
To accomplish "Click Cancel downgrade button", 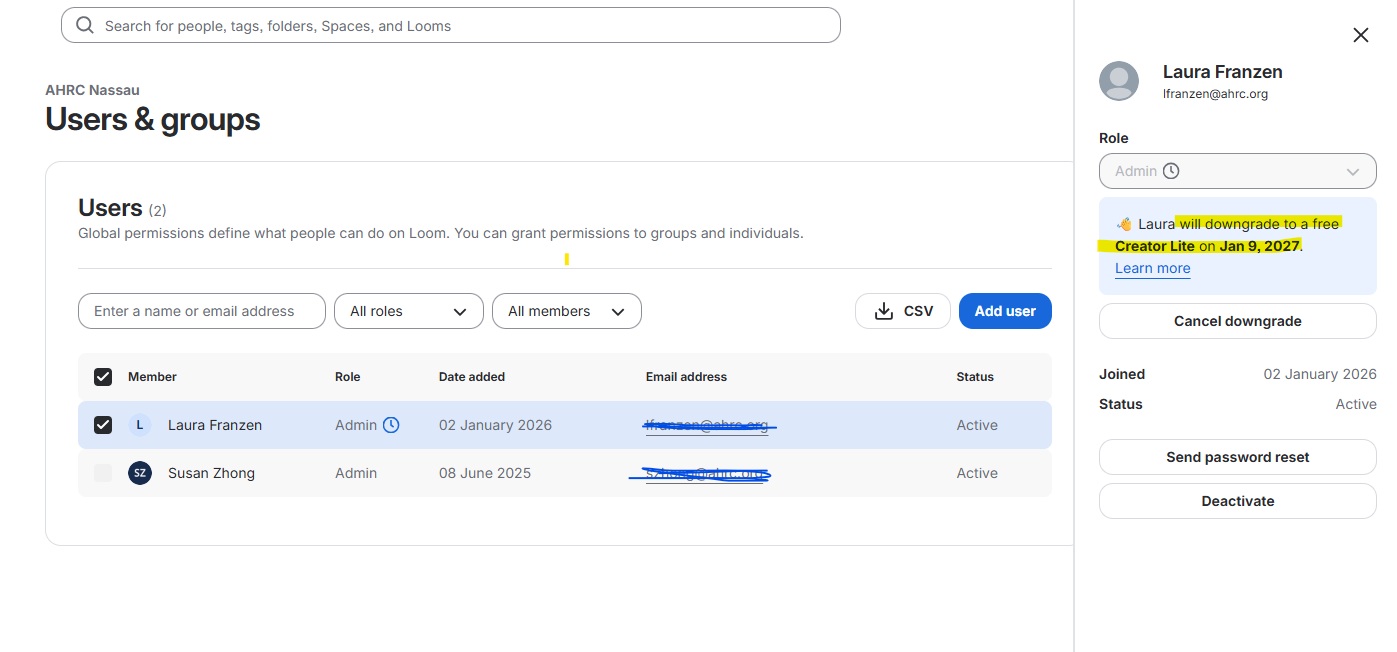I will coord(1238,321).
